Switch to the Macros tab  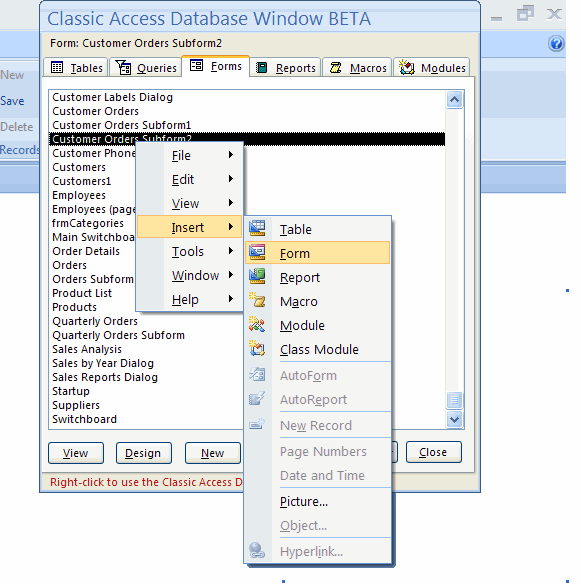point(357,67)
